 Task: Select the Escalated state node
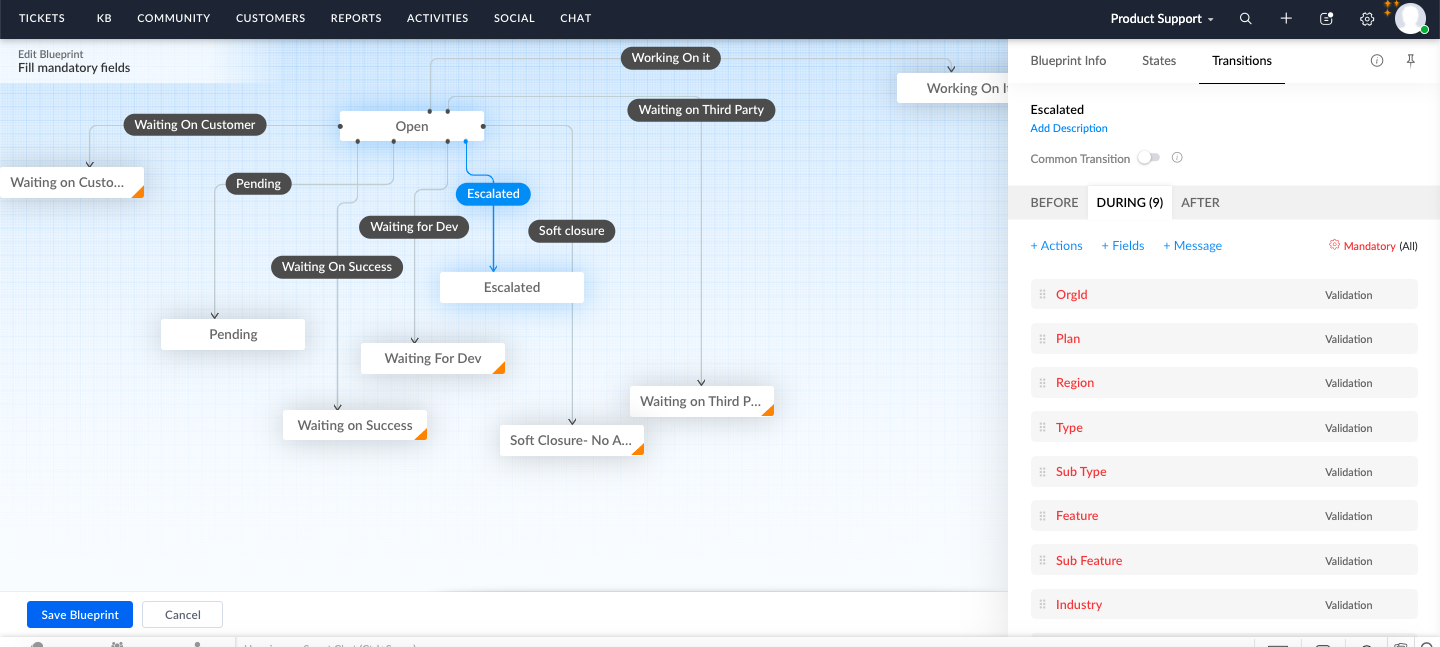click(512, 287)
